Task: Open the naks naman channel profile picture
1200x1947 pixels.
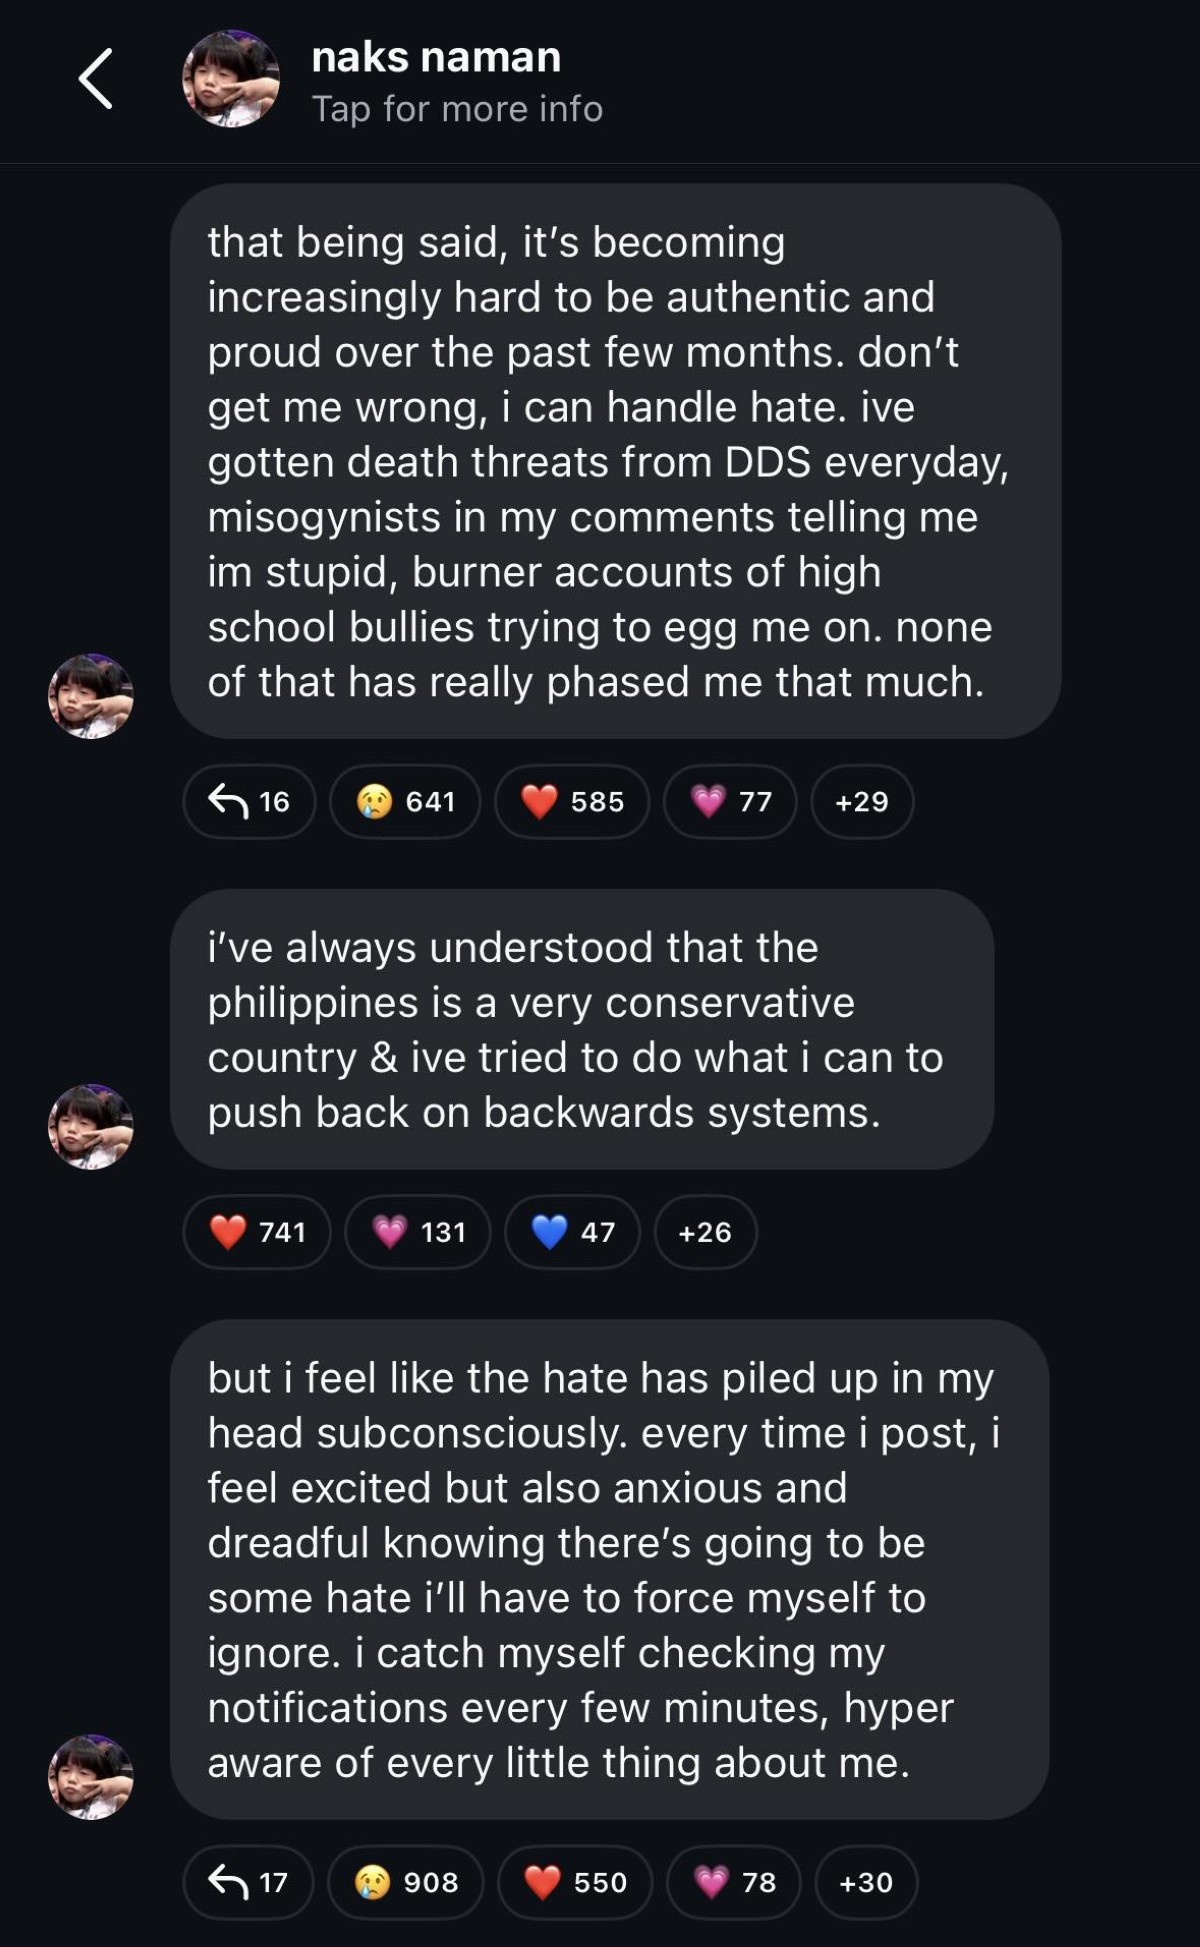Action: [230, 79]
